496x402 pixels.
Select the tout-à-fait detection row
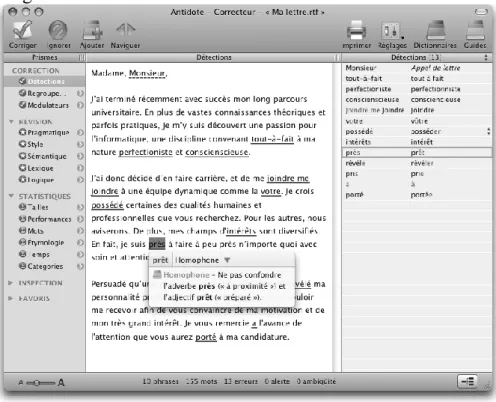pyautogui.click(x=417, y=79)
